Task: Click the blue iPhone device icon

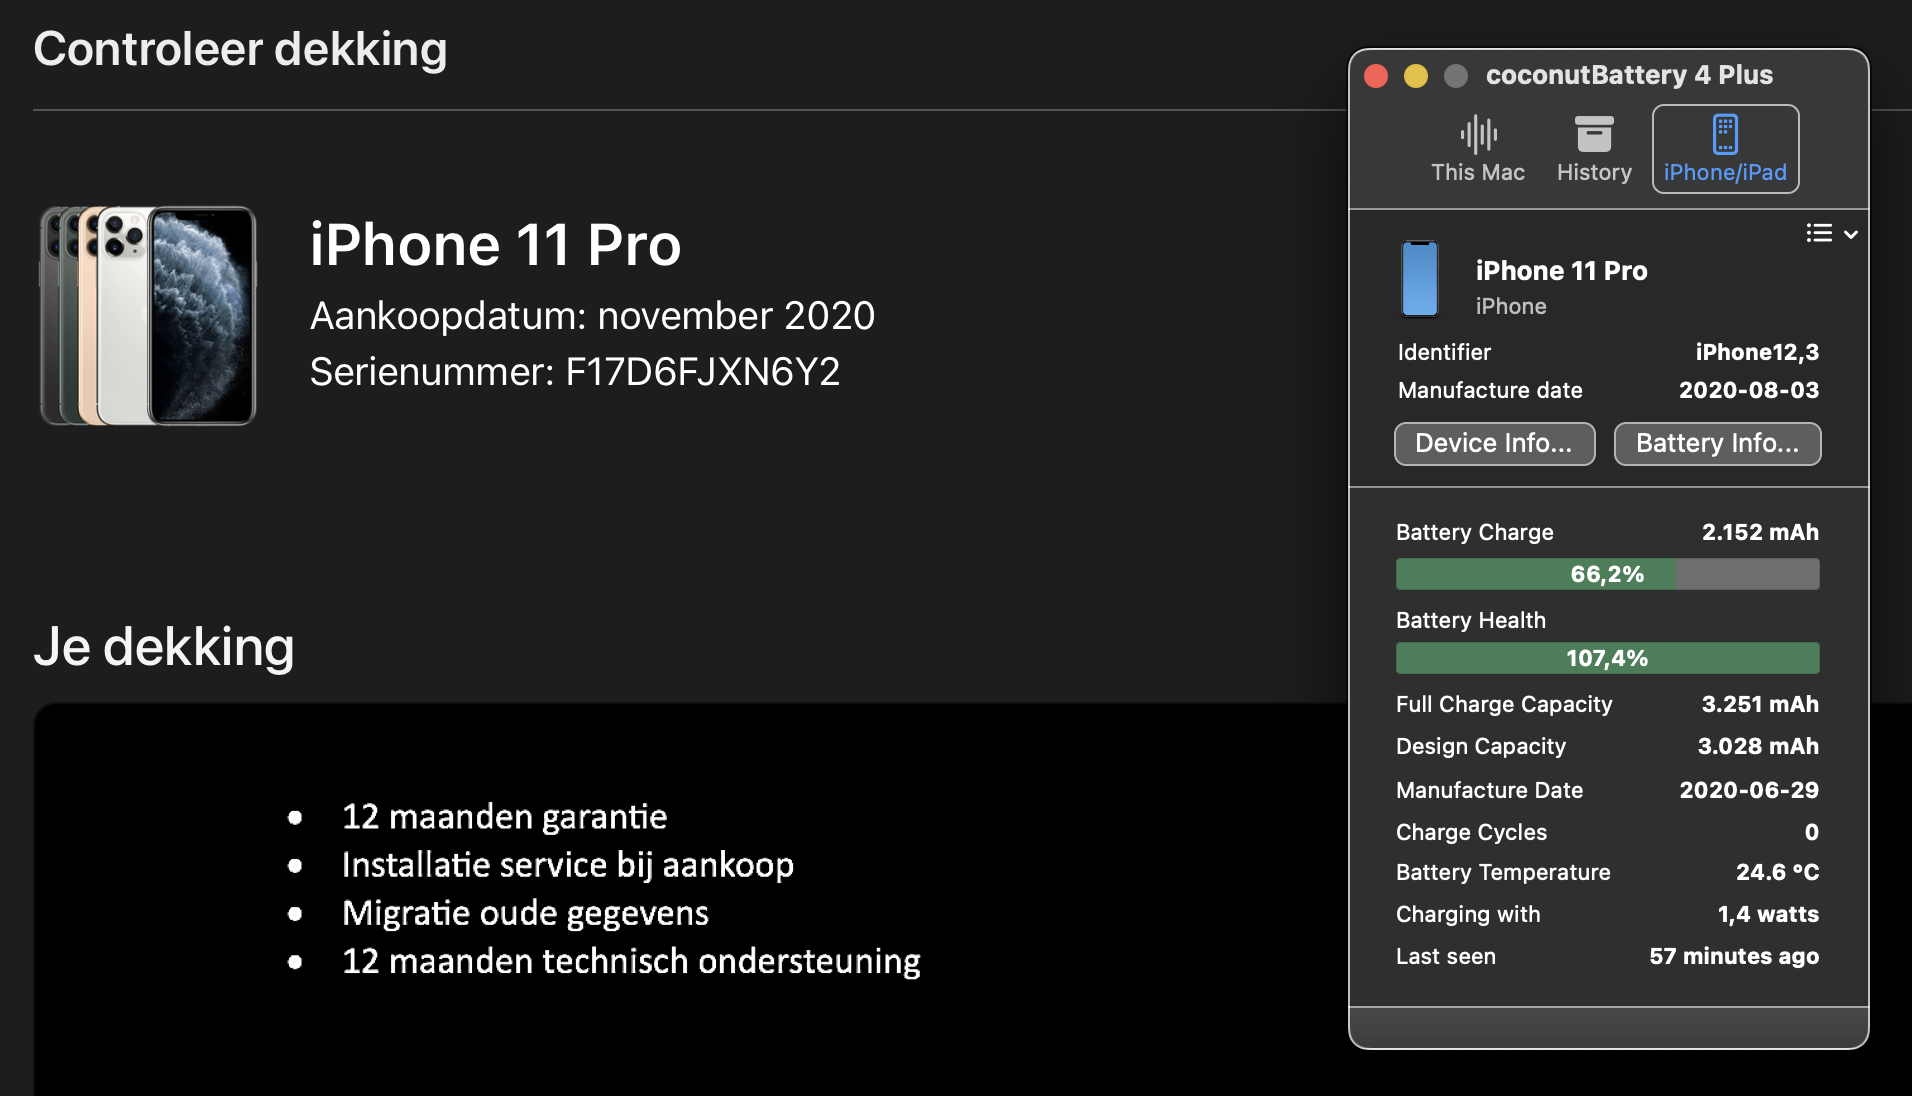Action: pyautogui.click(x=1419, y=279)
